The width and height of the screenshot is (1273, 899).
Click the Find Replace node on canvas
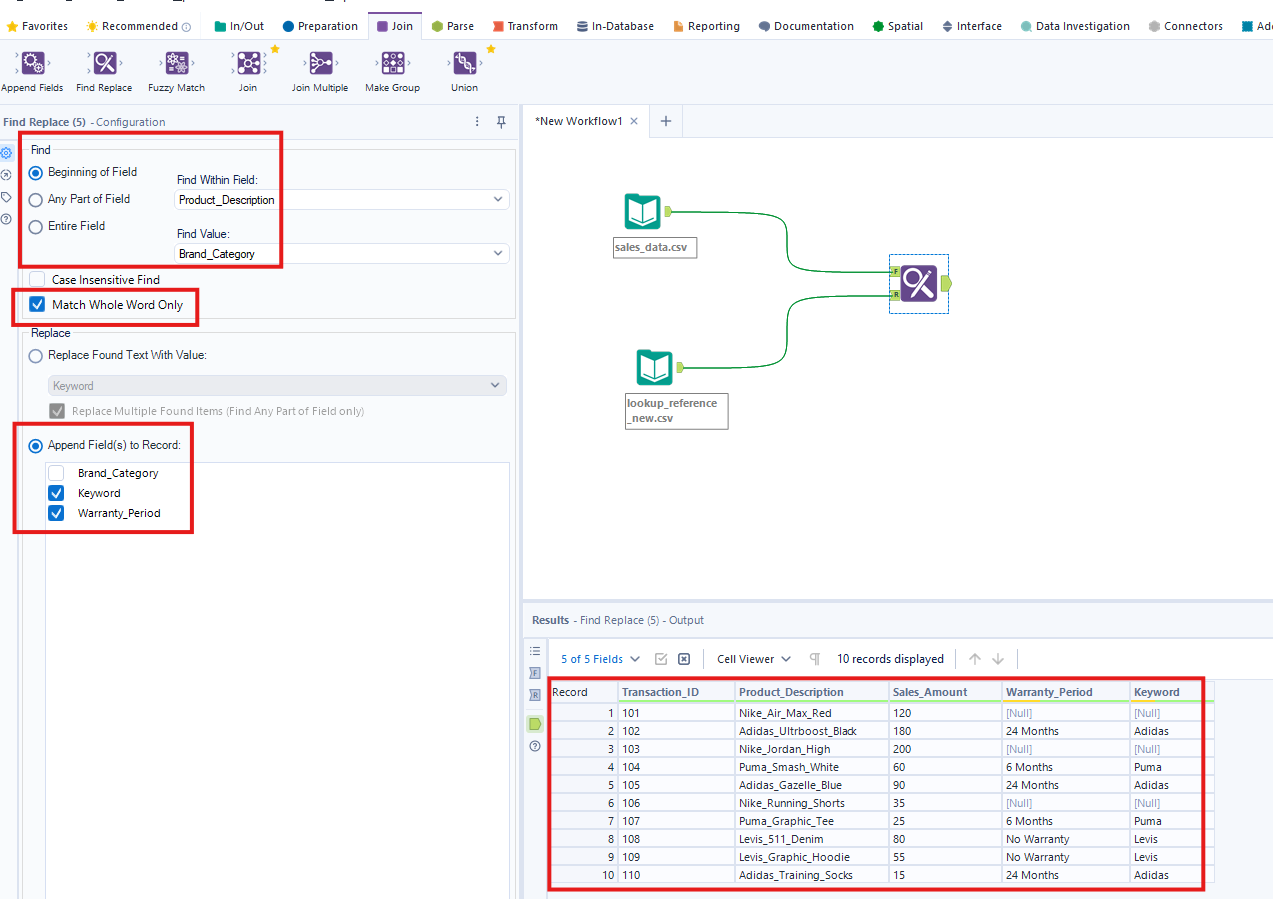(919, 284)
